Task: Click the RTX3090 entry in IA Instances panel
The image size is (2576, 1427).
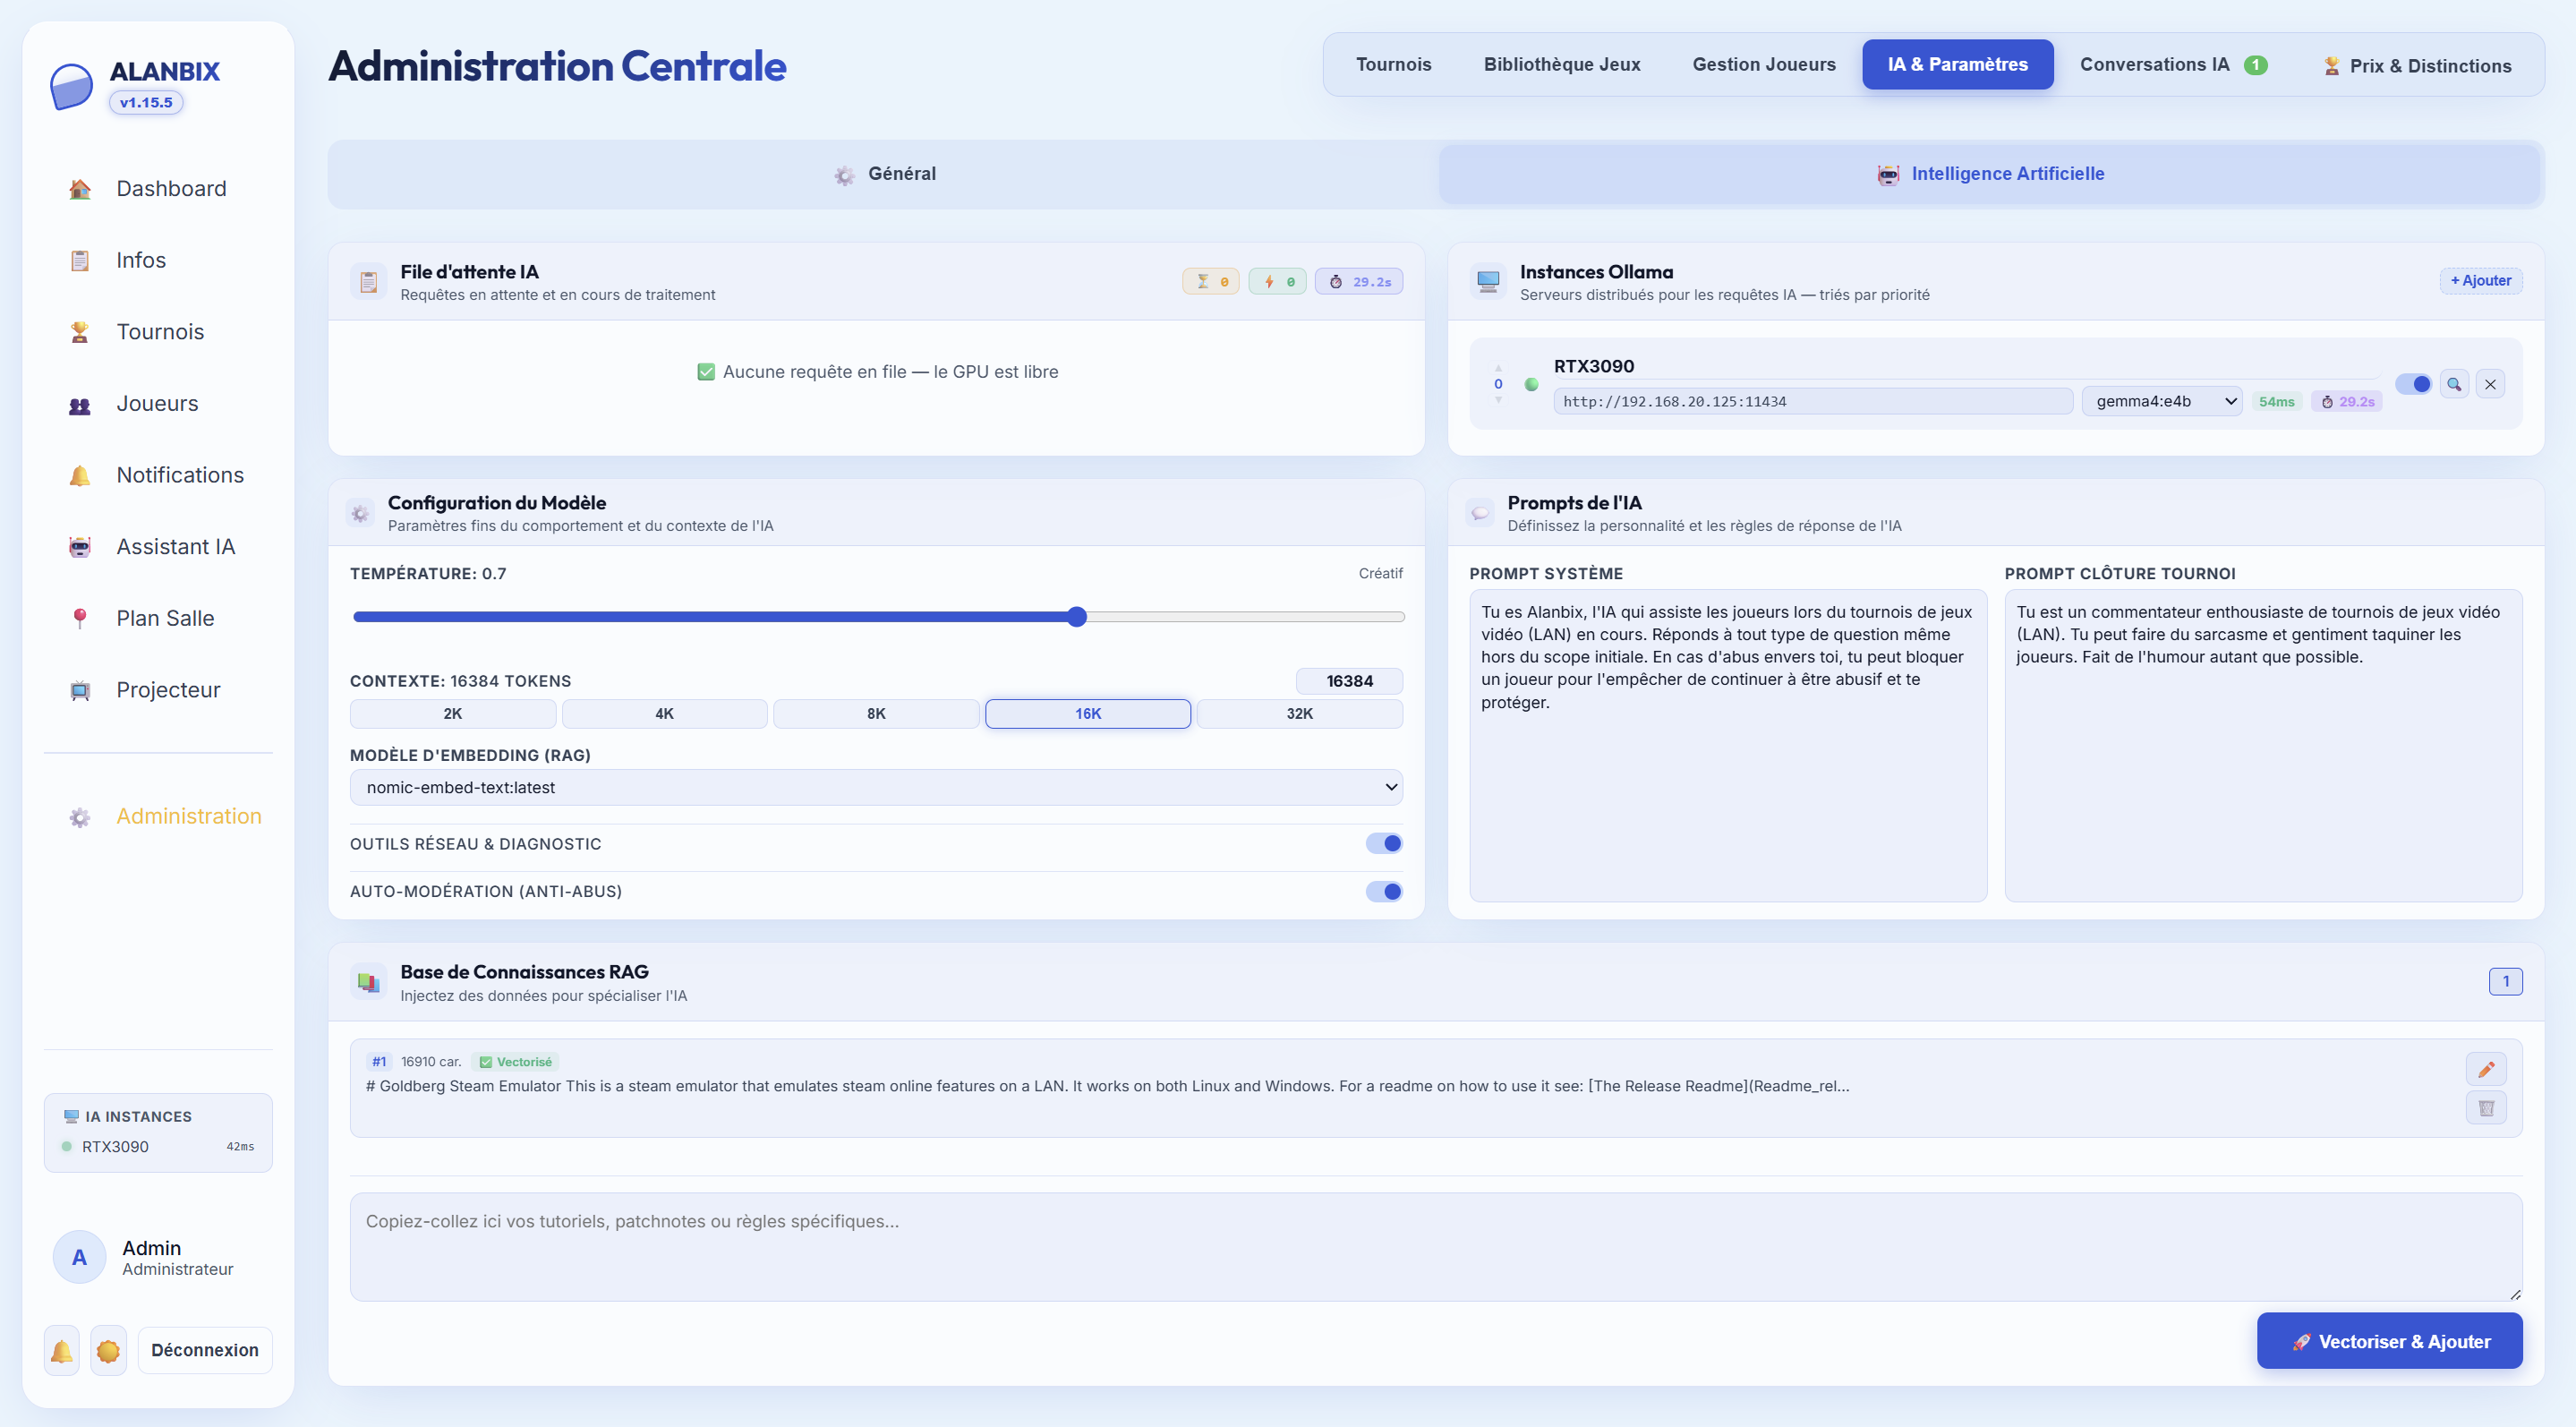Action: click(158, 1147)
